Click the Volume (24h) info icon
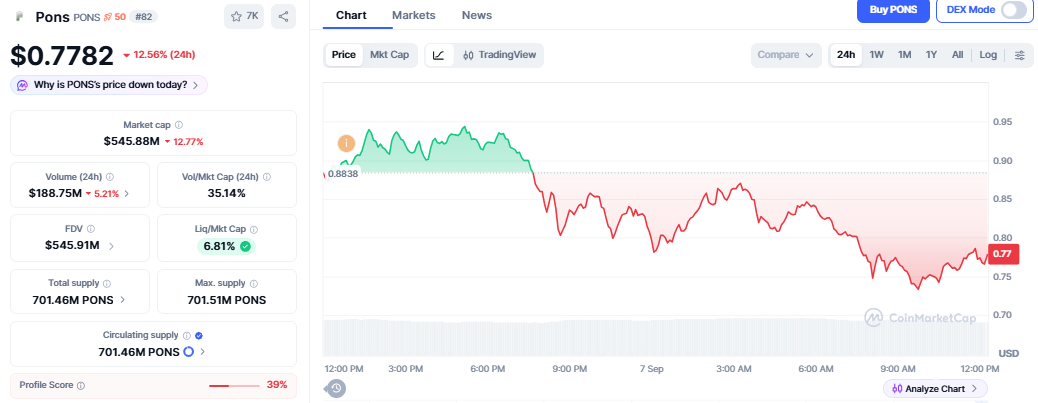The width and height of the screenshot is (1038, 403). pyautogui.click(x=110, y=177)
